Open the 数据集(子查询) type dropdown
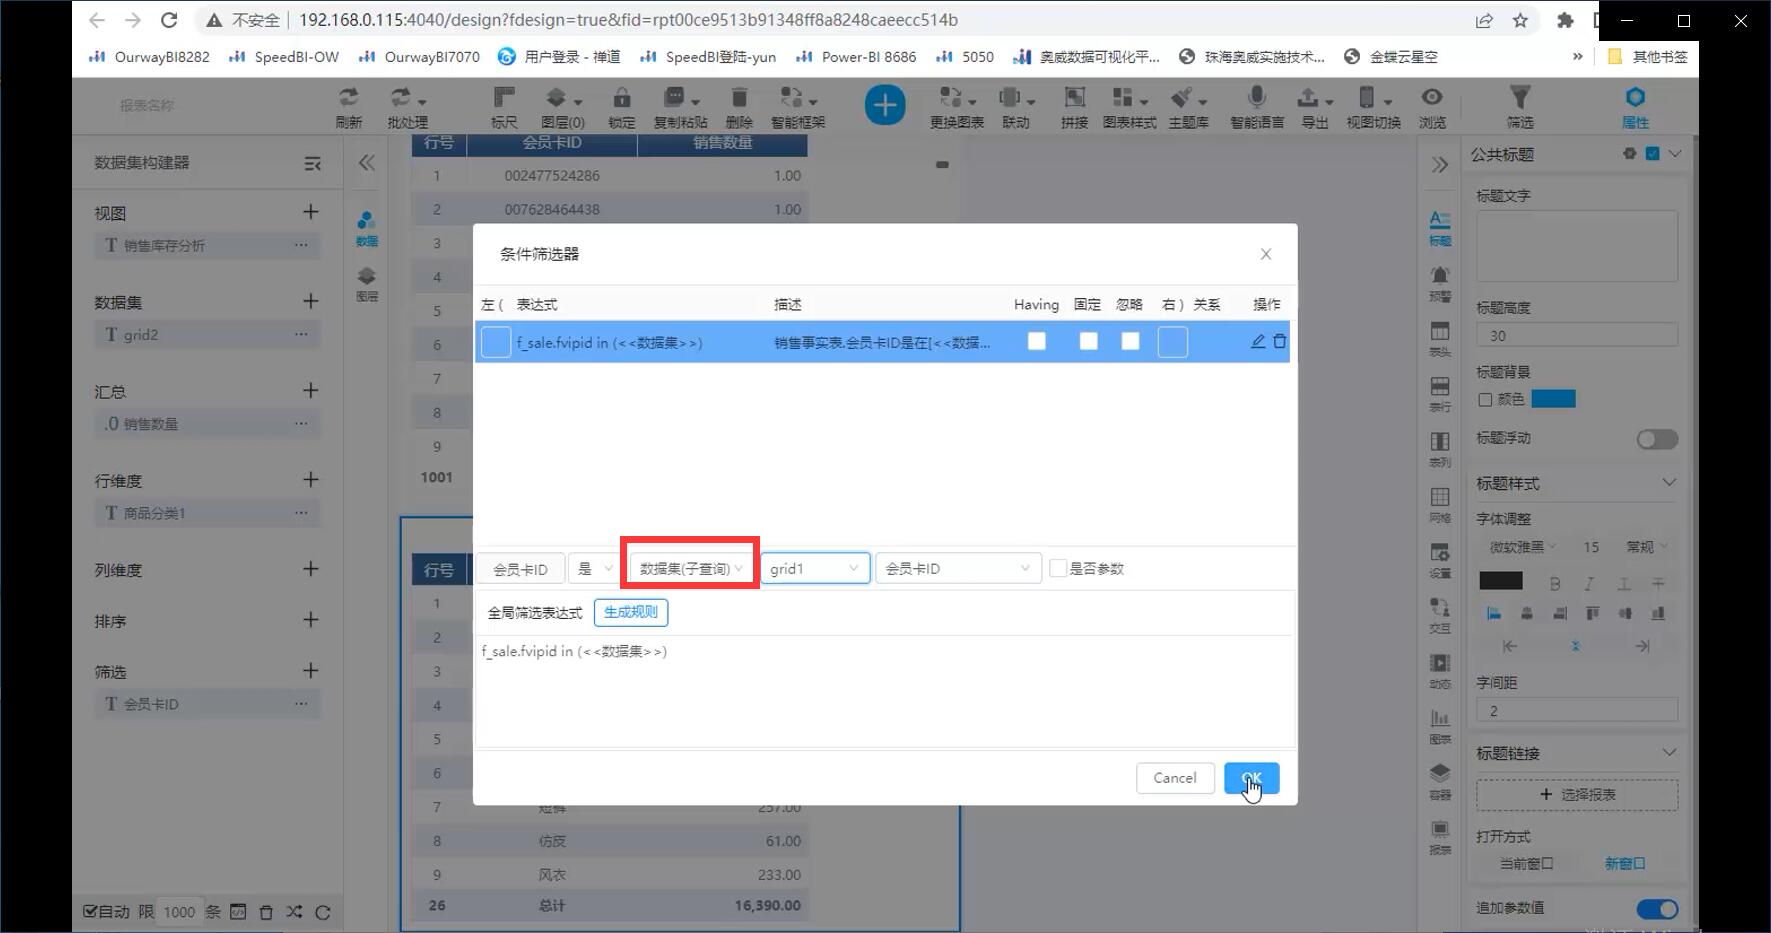1771x933 pixels. click(690, 569)
